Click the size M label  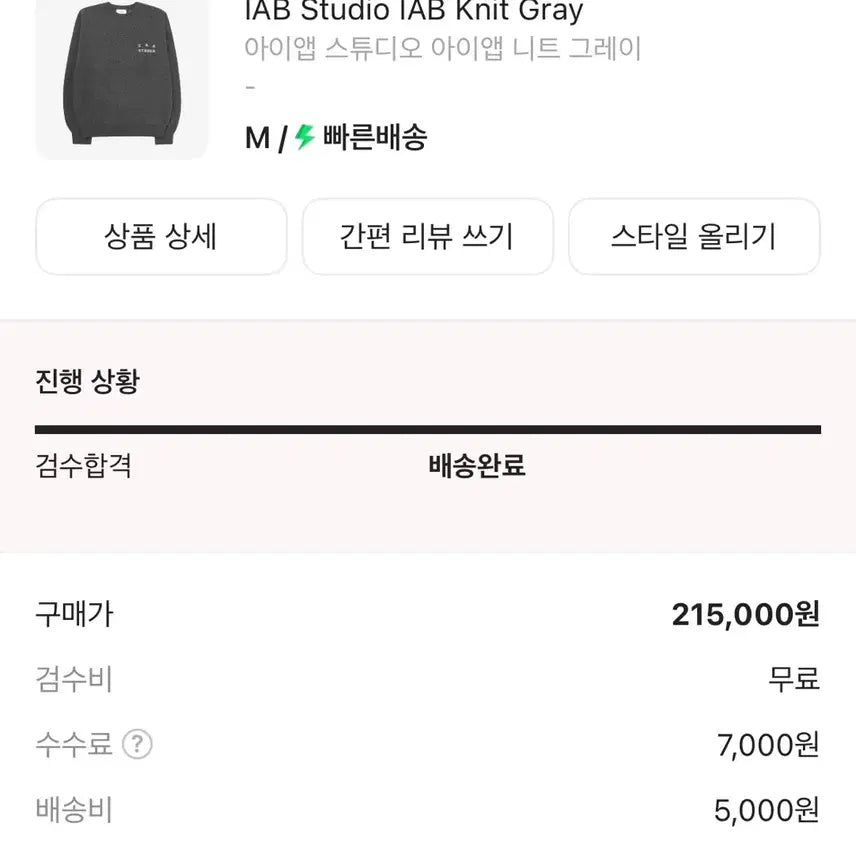pos(257,138)
